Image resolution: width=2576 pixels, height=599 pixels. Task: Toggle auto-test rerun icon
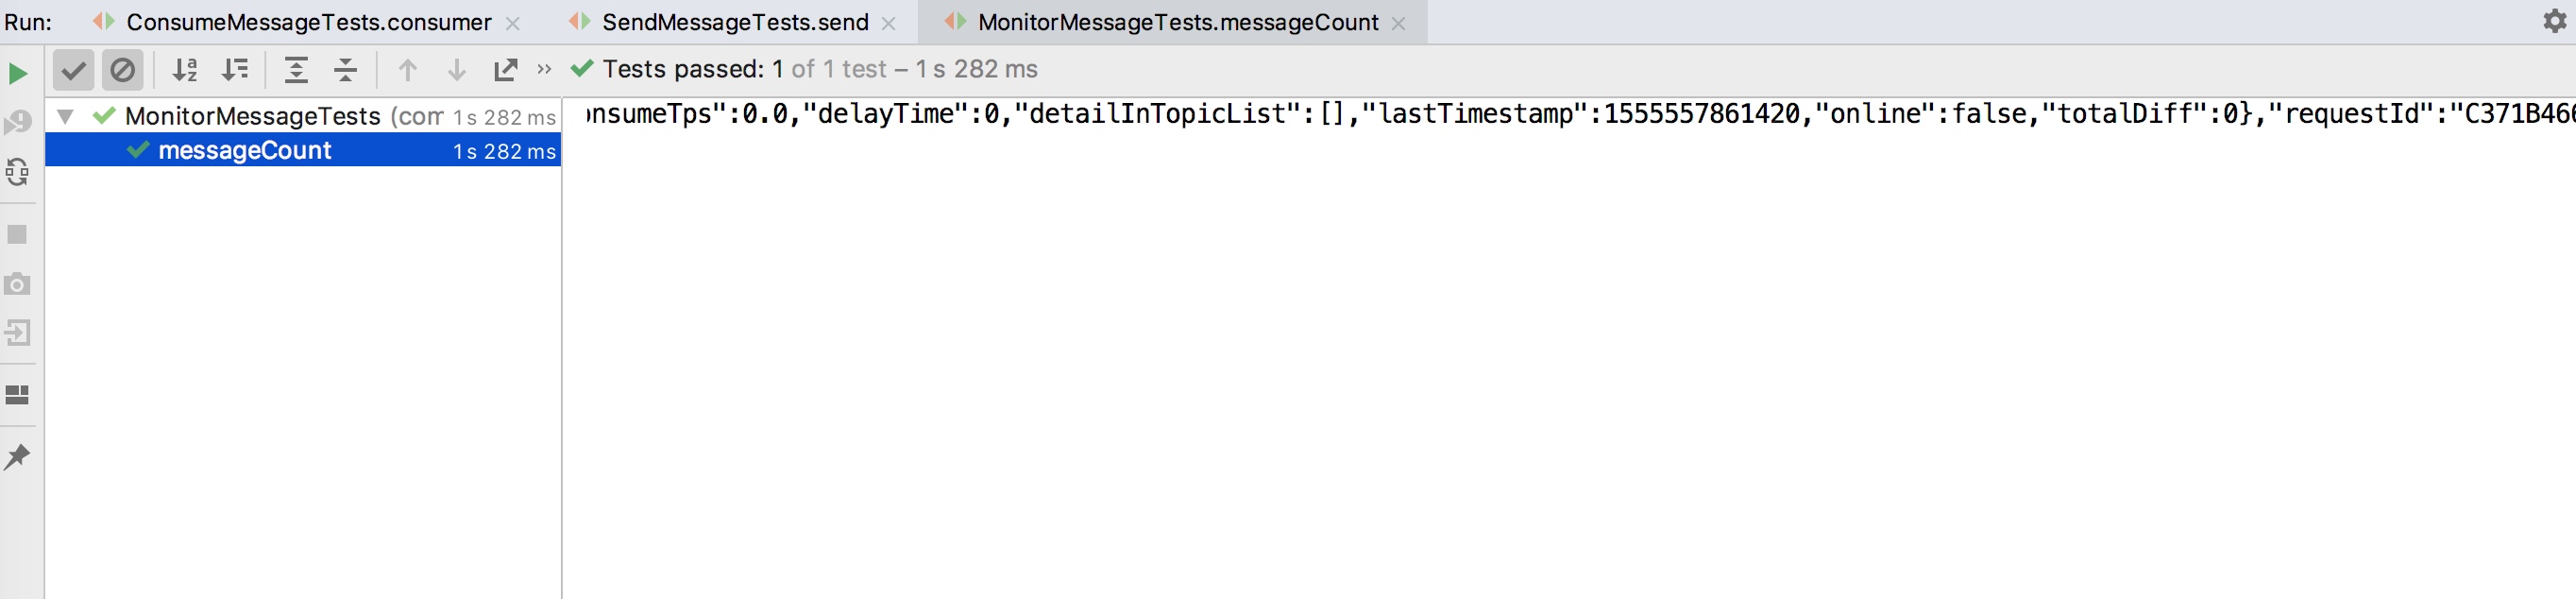[x=17, y=173]
